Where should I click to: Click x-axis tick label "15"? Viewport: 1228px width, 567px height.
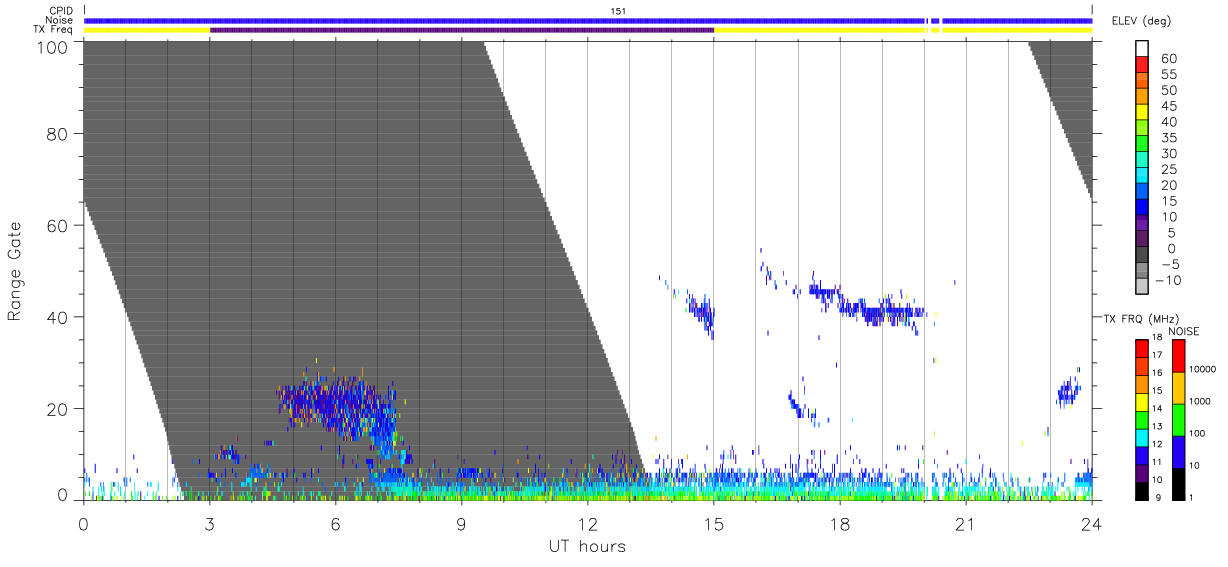click(714, 524)
